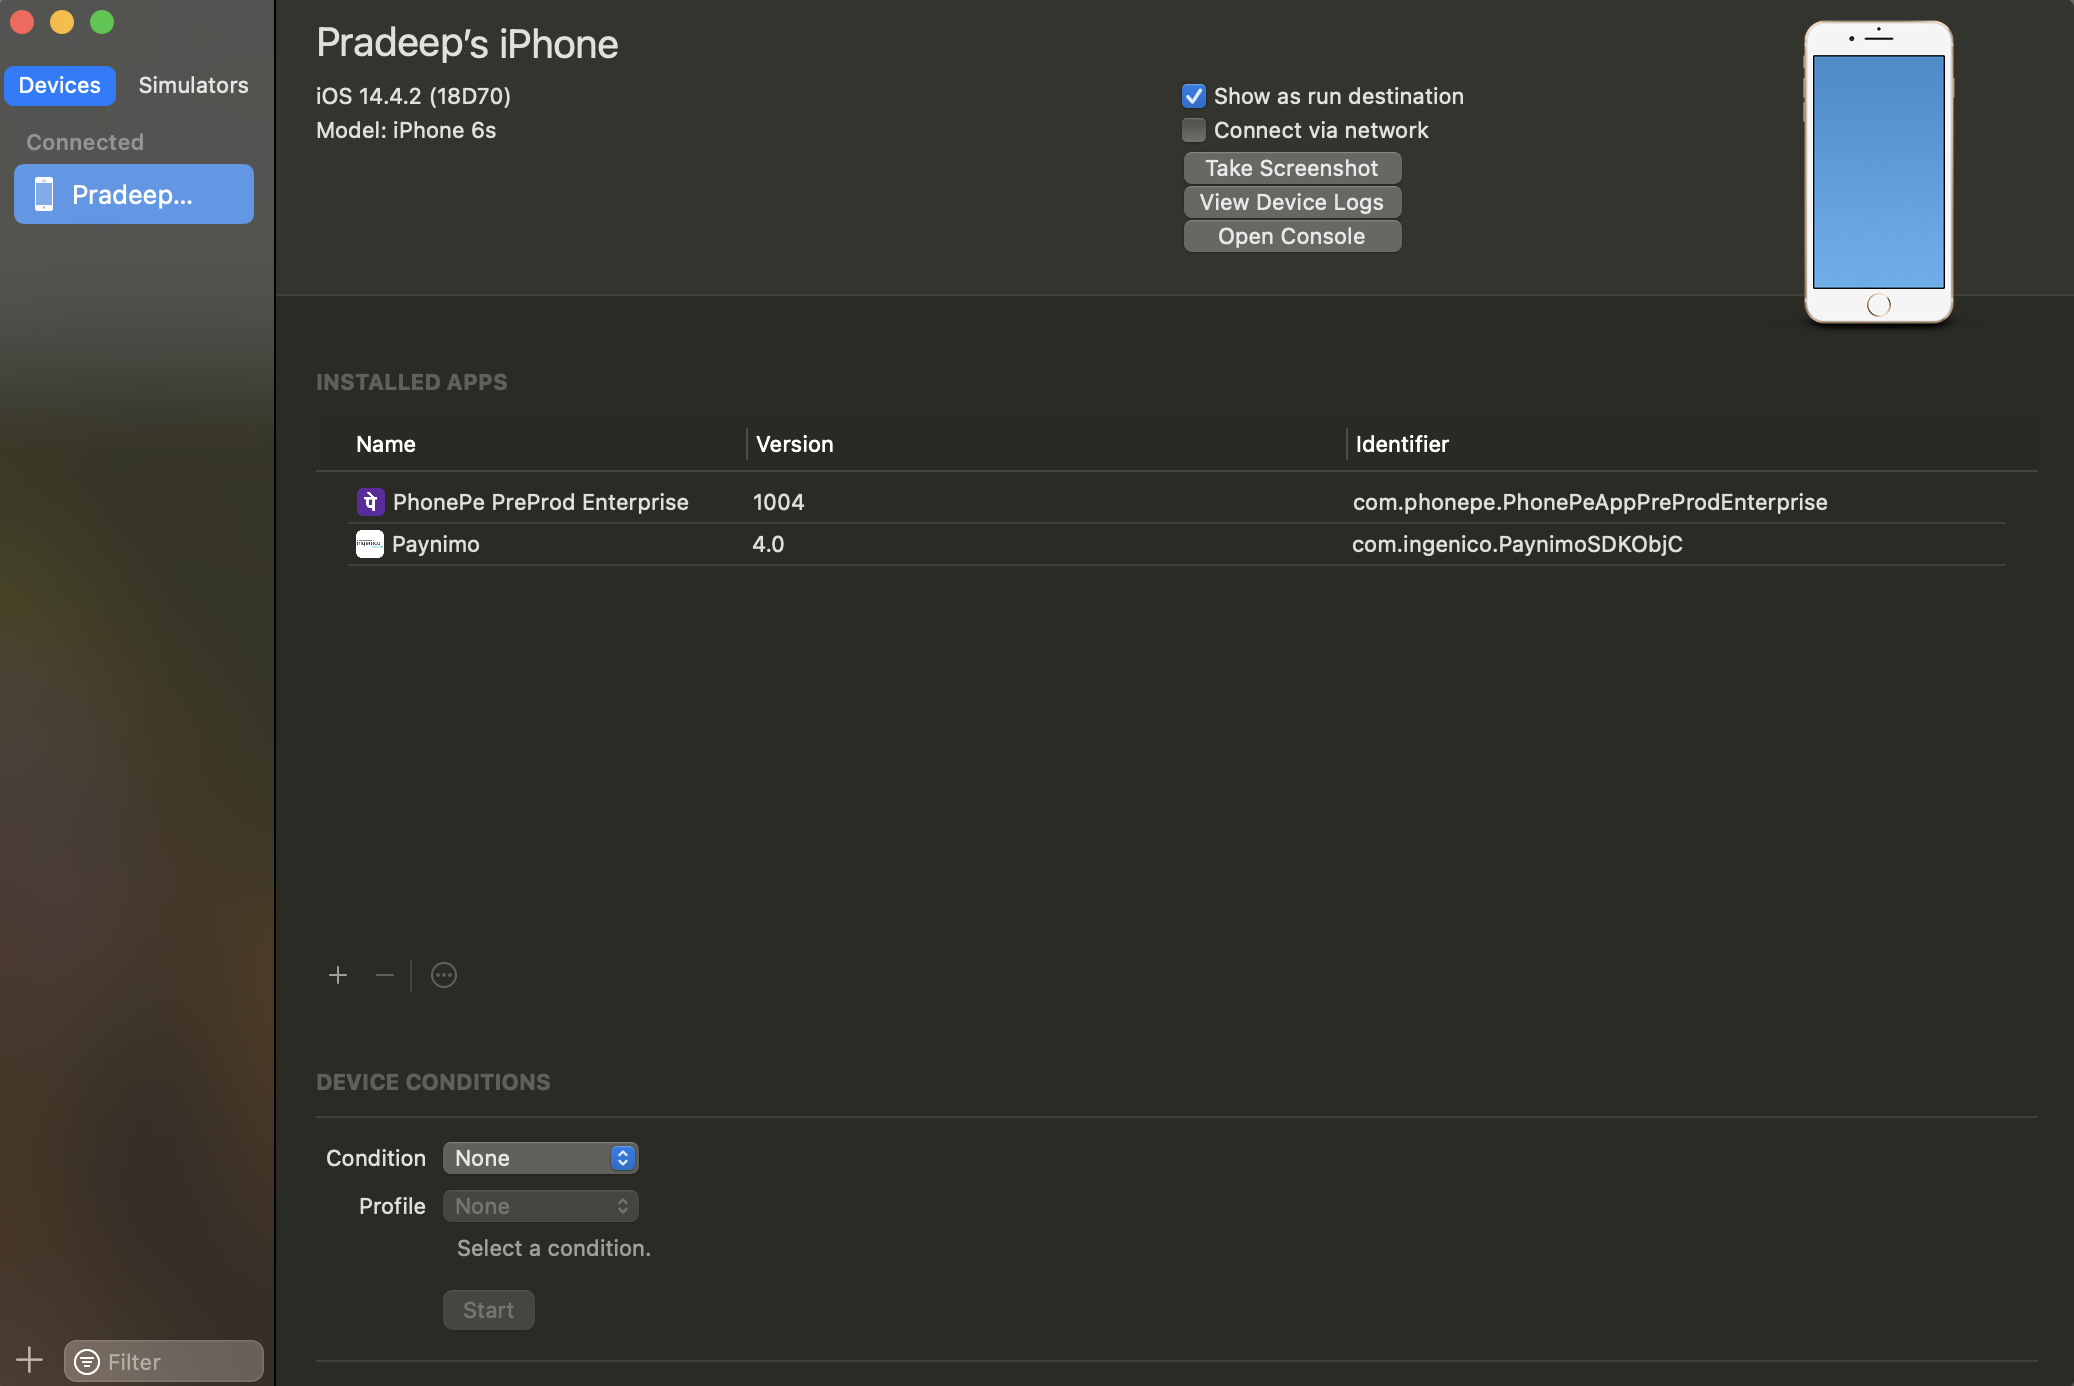Viewport: 2074px width, 1386px height.
Task: Open the ellipsis actions menu for apps
Action: (x=444, y=975)
